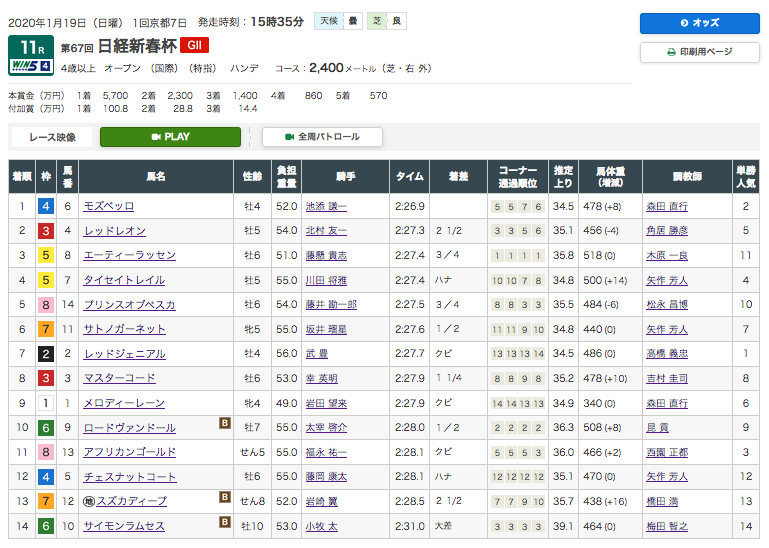The width and height of the screenshot is (769, 548).
Task: Open jockey 武 豊 profile
Action: [317, 354]
